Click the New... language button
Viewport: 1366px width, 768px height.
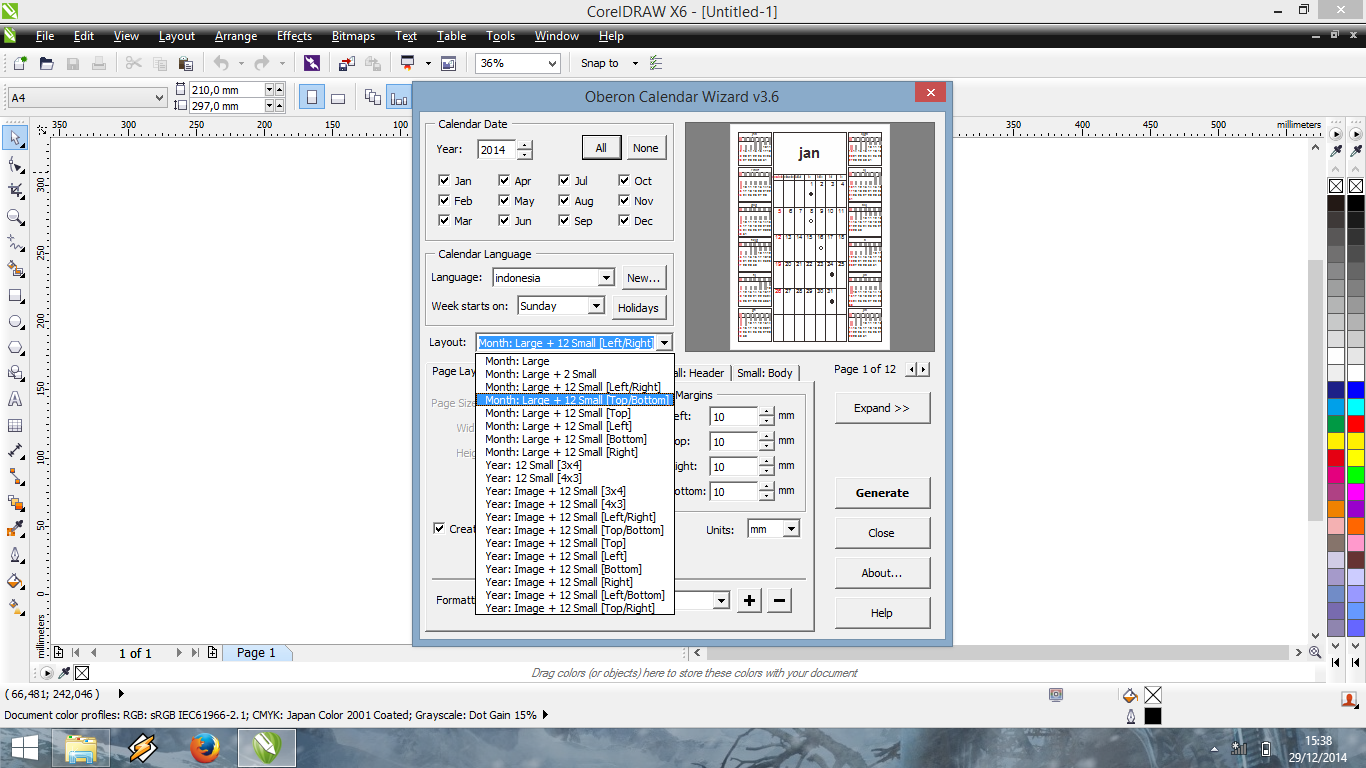tap(643, 278)
